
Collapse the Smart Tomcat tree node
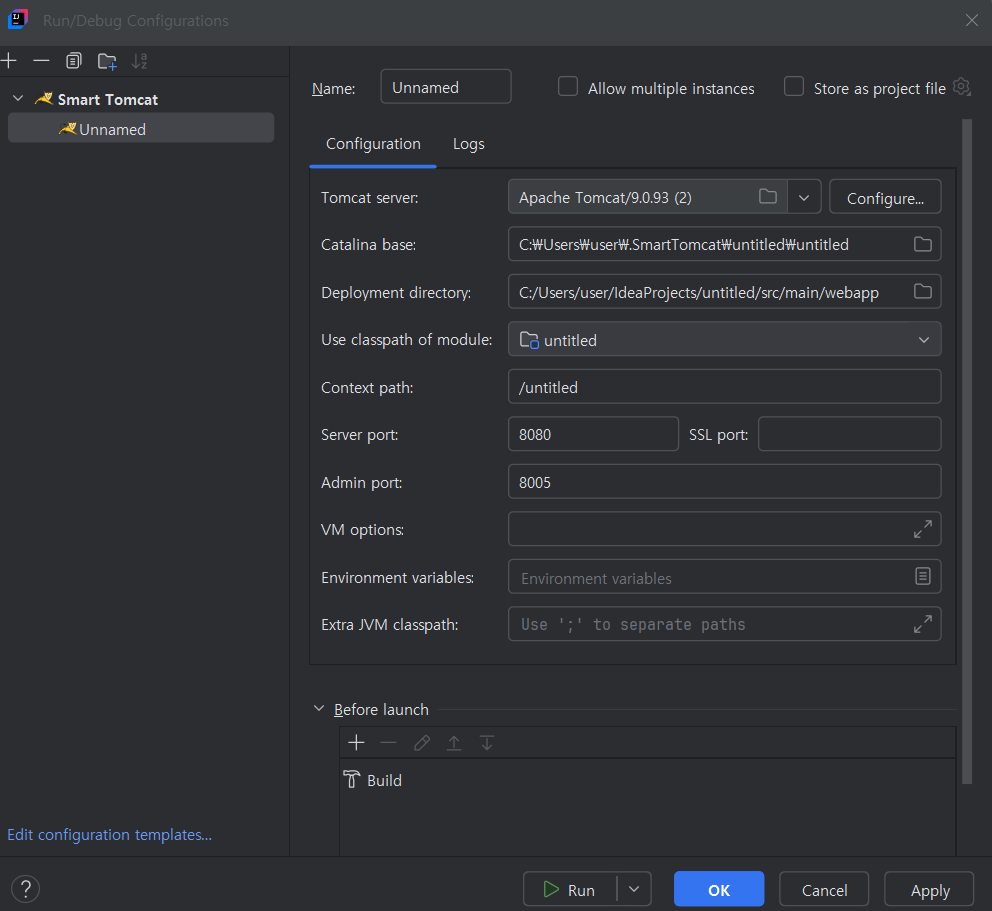pyautogui.click(x=18, y=99)
